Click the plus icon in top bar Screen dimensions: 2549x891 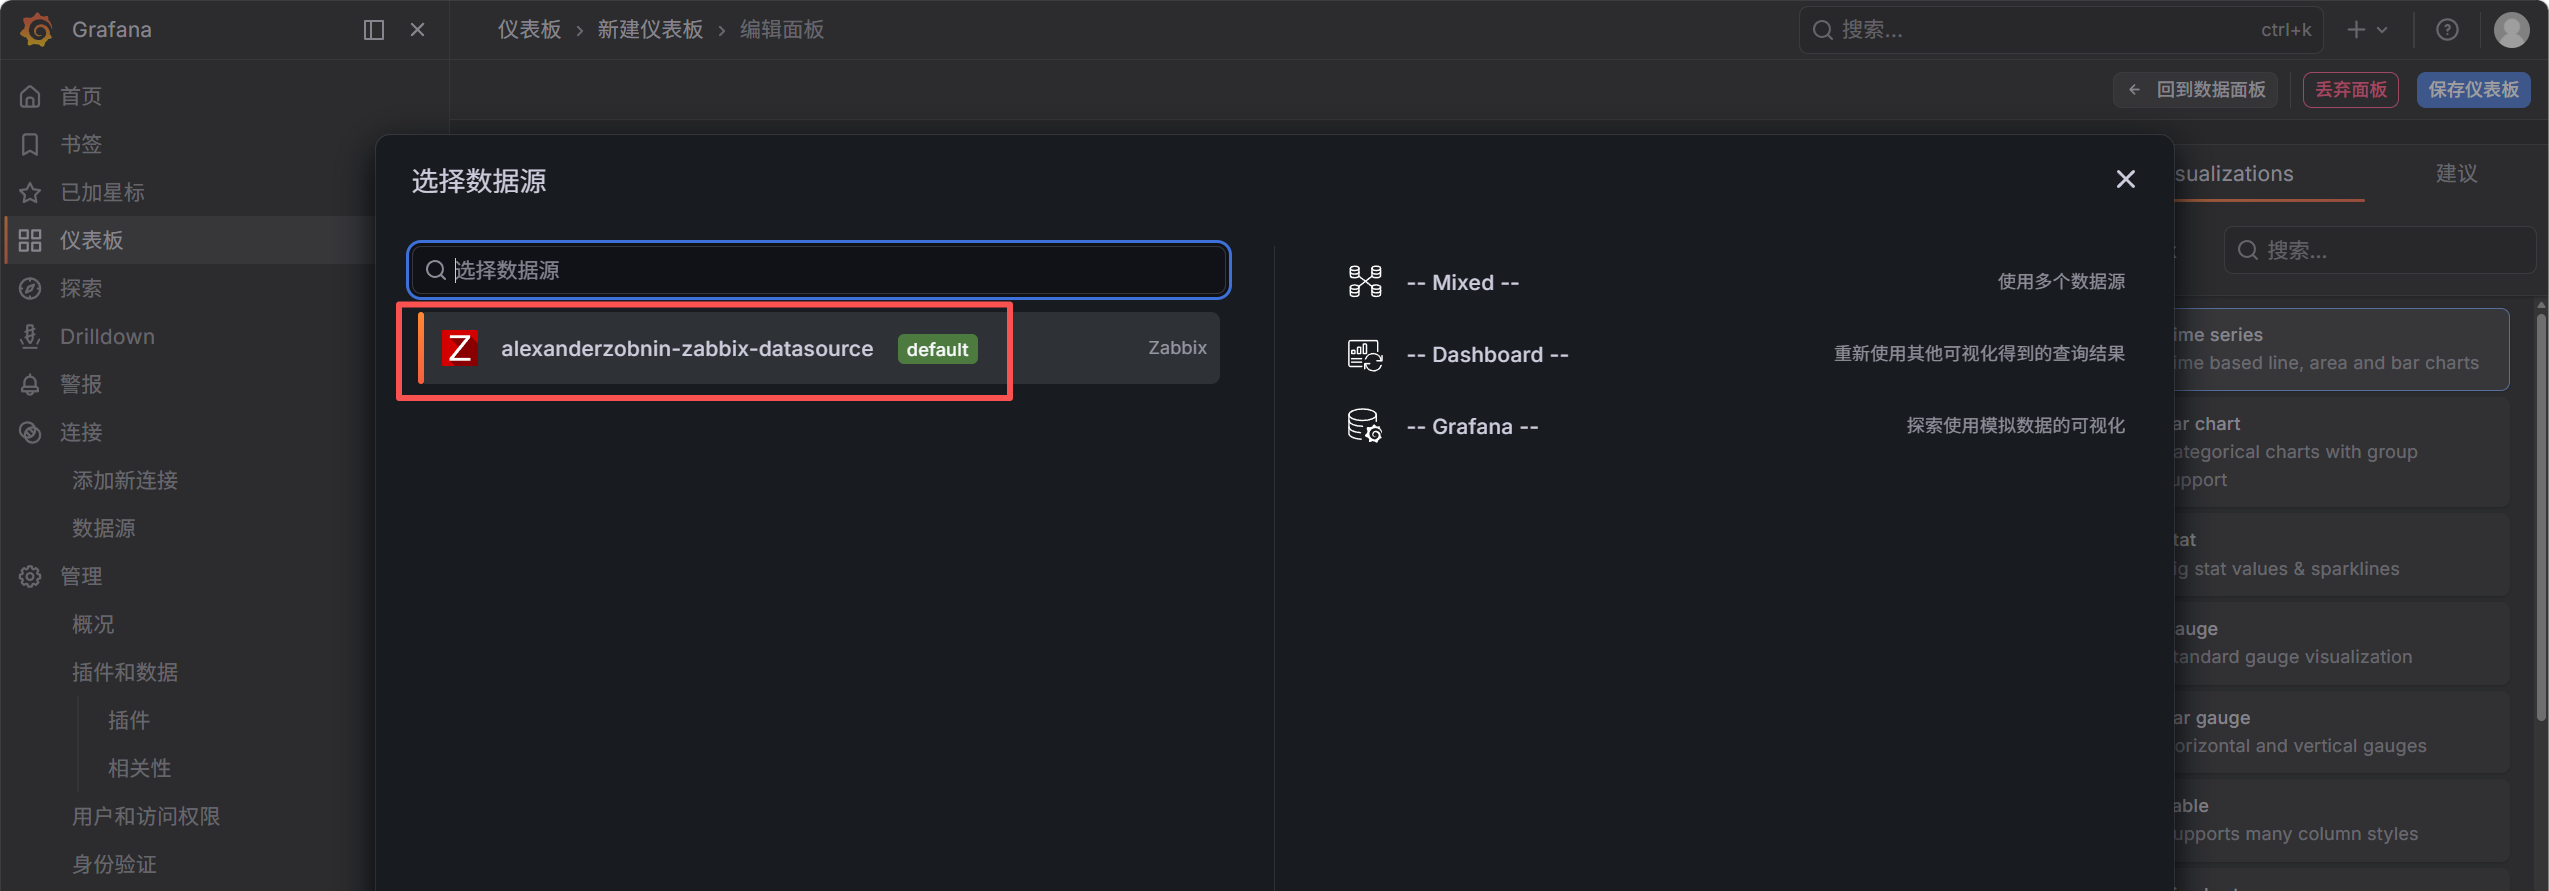(x=2357, y=30)
